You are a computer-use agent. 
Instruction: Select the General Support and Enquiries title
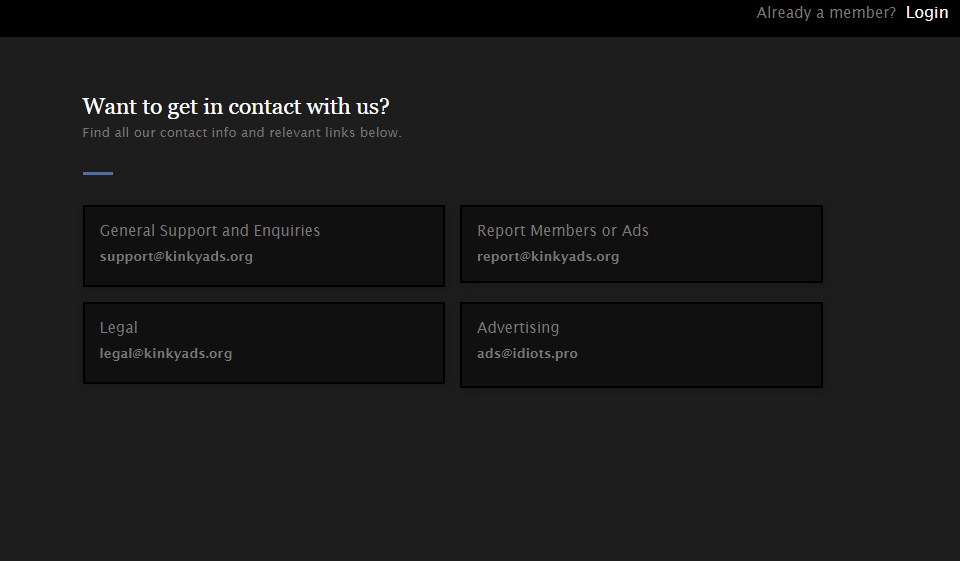pyautogui.click(x=210, y=231)
